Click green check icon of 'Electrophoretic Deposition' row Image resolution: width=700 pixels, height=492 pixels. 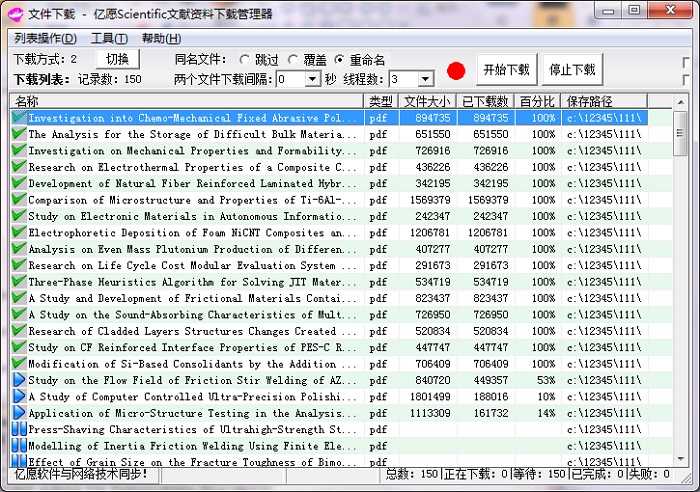point(19,232)
